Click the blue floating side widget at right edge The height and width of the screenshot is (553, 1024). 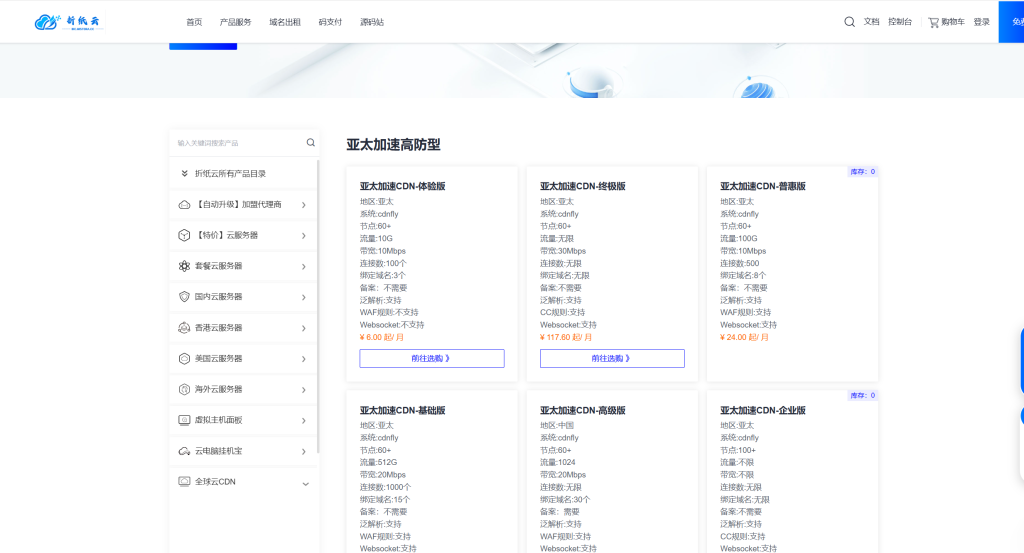pos(1021,360)
